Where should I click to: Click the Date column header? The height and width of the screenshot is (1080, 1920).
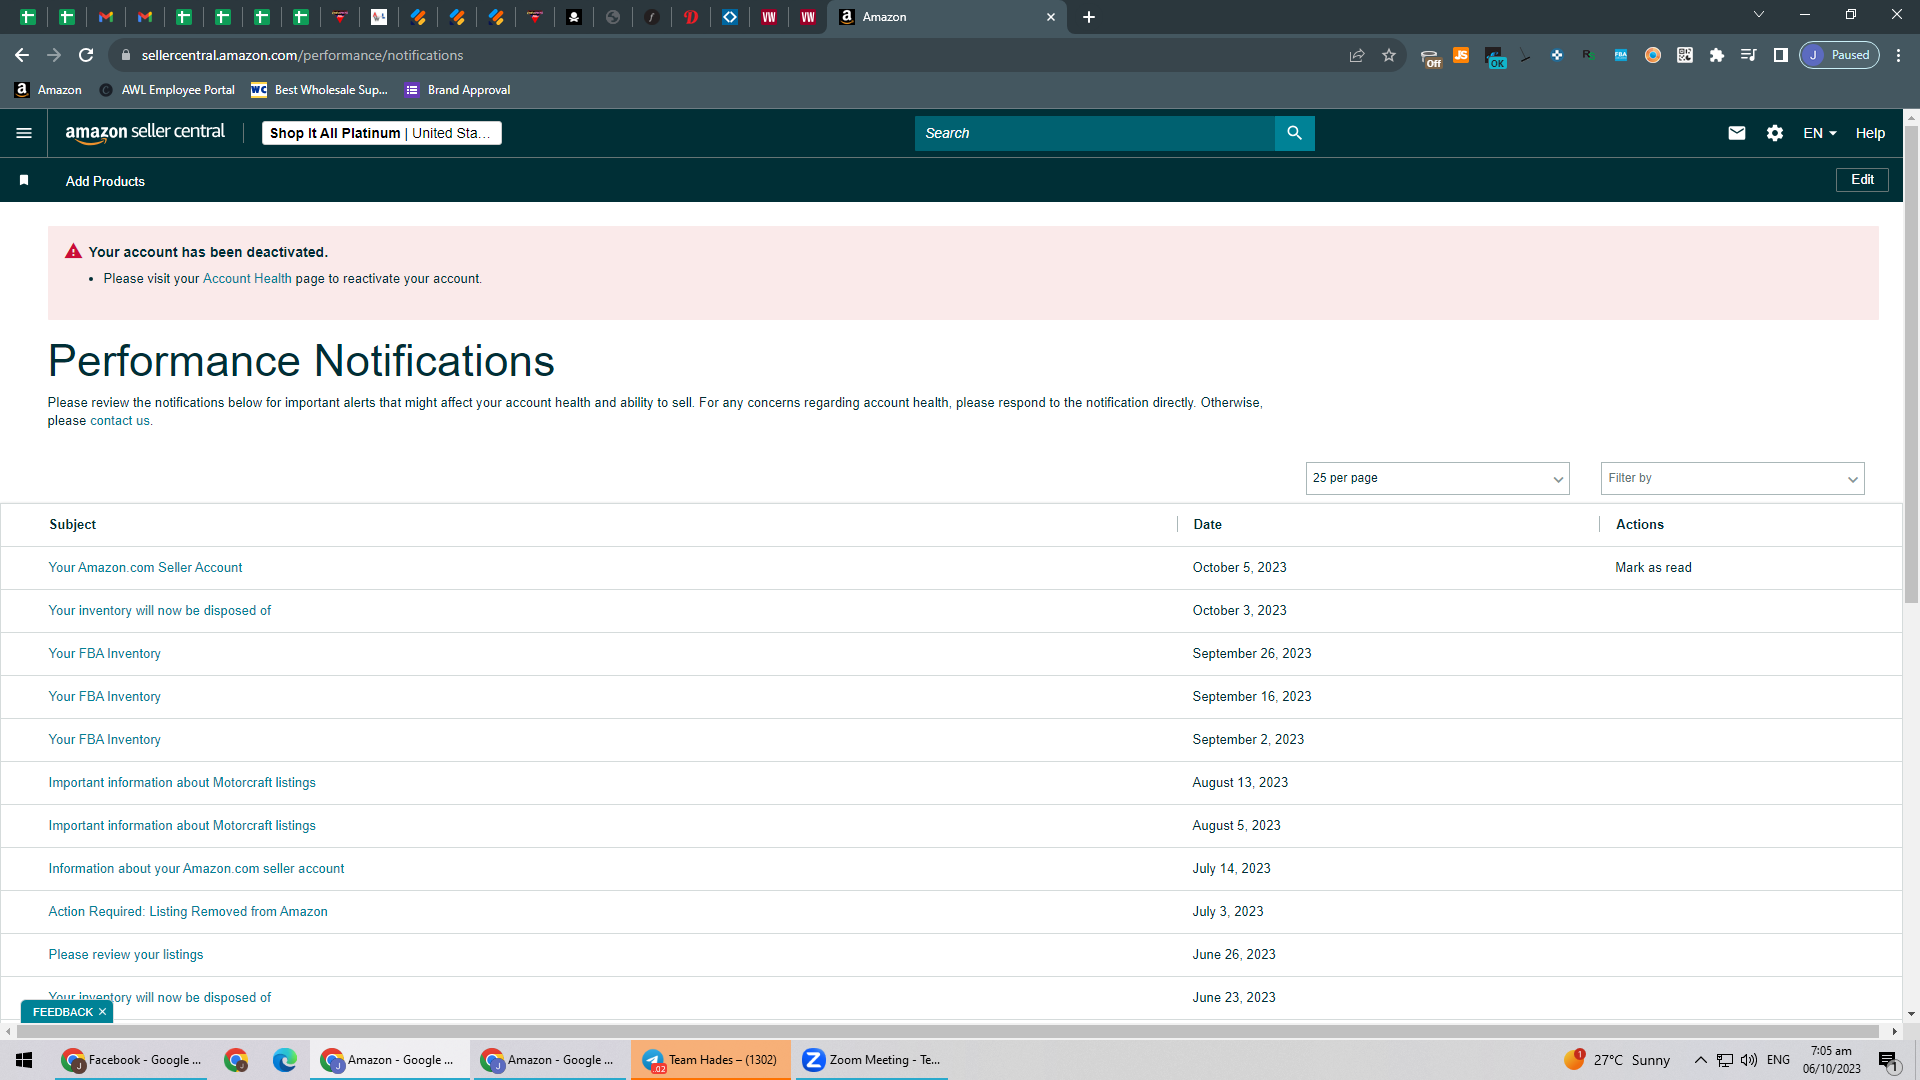pos(1207,525)
